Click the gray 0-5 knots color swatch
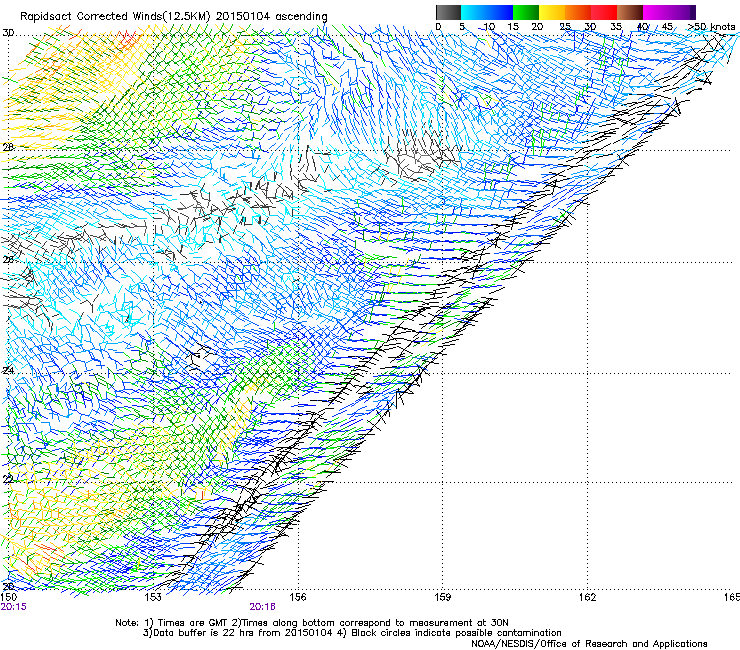 tap(448, 12)
